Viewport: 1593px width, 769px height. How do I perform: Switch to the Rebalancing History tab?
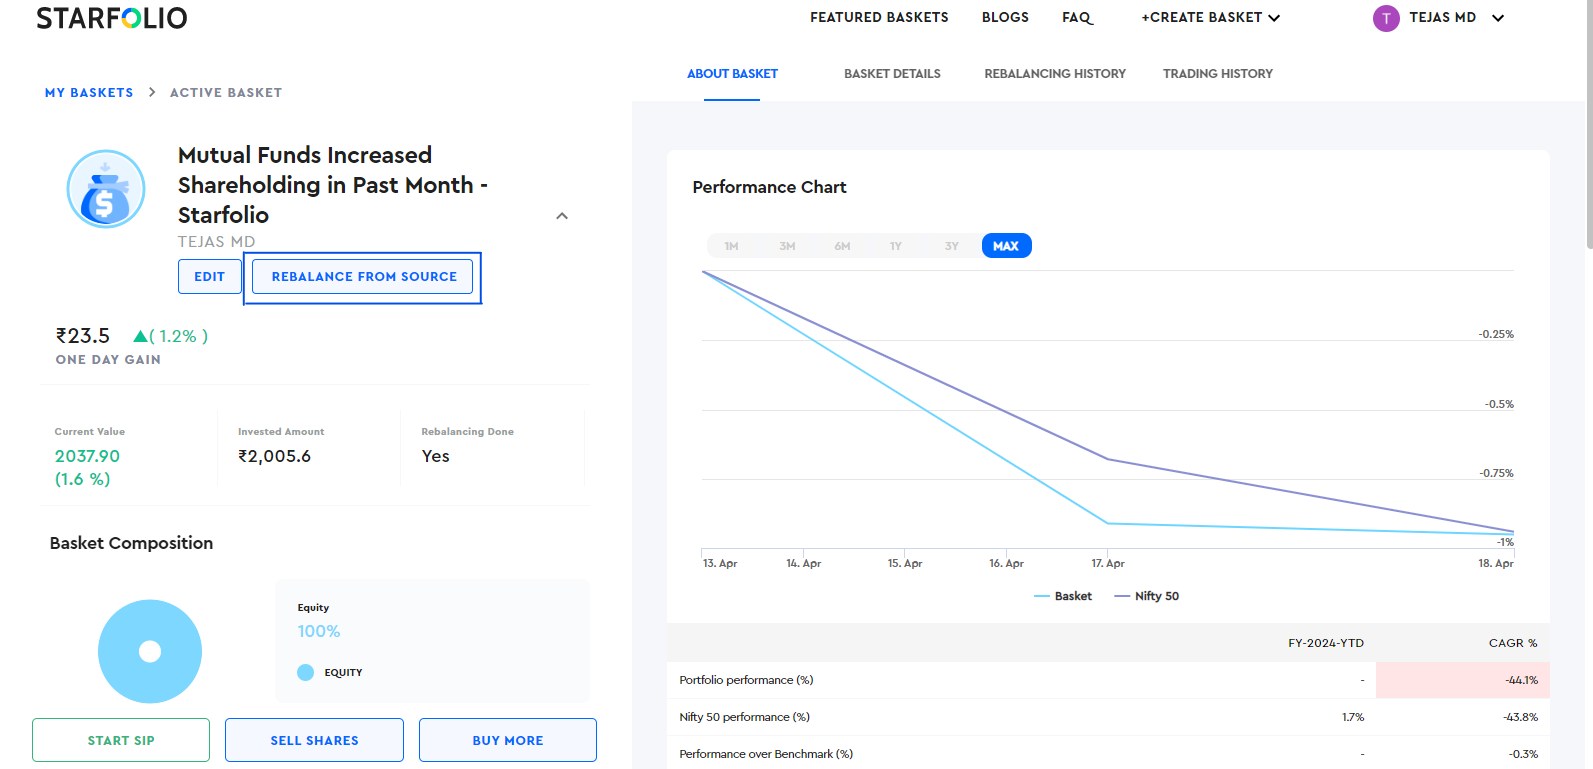(x=1055, y=74)
